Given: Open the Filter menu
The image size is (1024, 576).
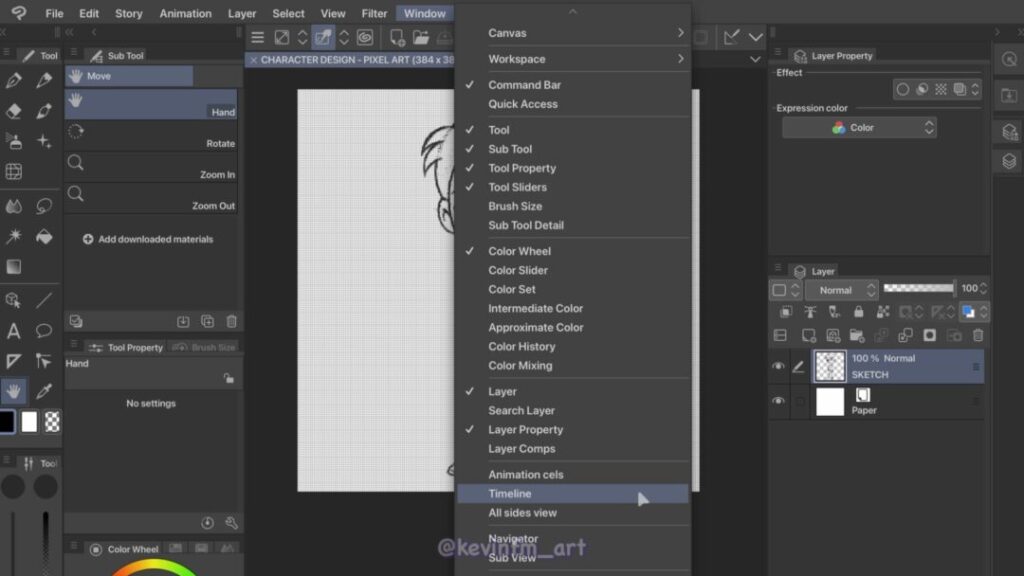Looking at the screenshot, I should (374, 14).
